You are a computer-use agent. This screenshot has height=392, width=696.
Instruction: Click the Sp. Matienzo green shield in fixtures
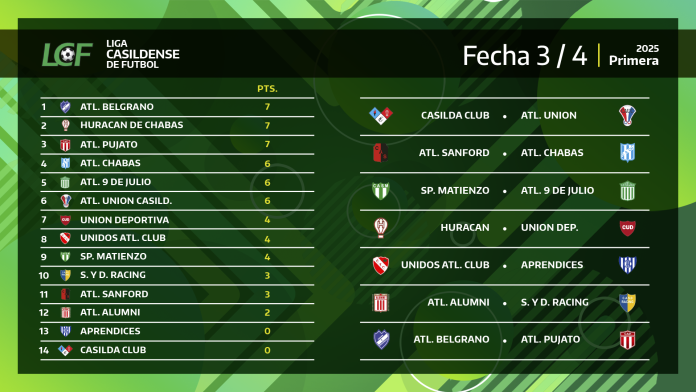tap(380, 190)
